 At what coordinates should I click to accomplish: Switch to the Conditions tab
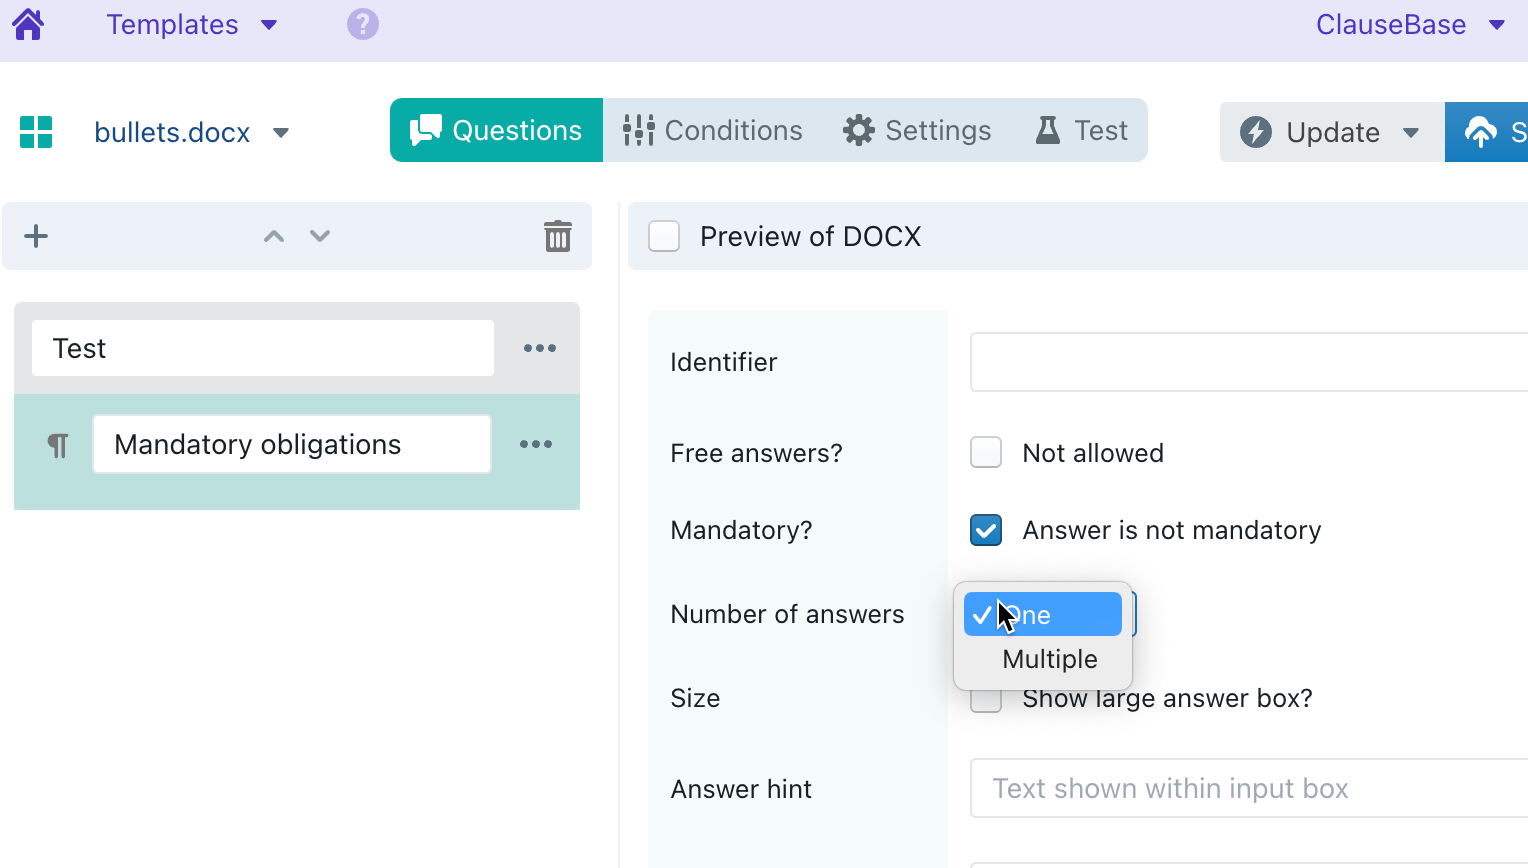click(713, 130)
